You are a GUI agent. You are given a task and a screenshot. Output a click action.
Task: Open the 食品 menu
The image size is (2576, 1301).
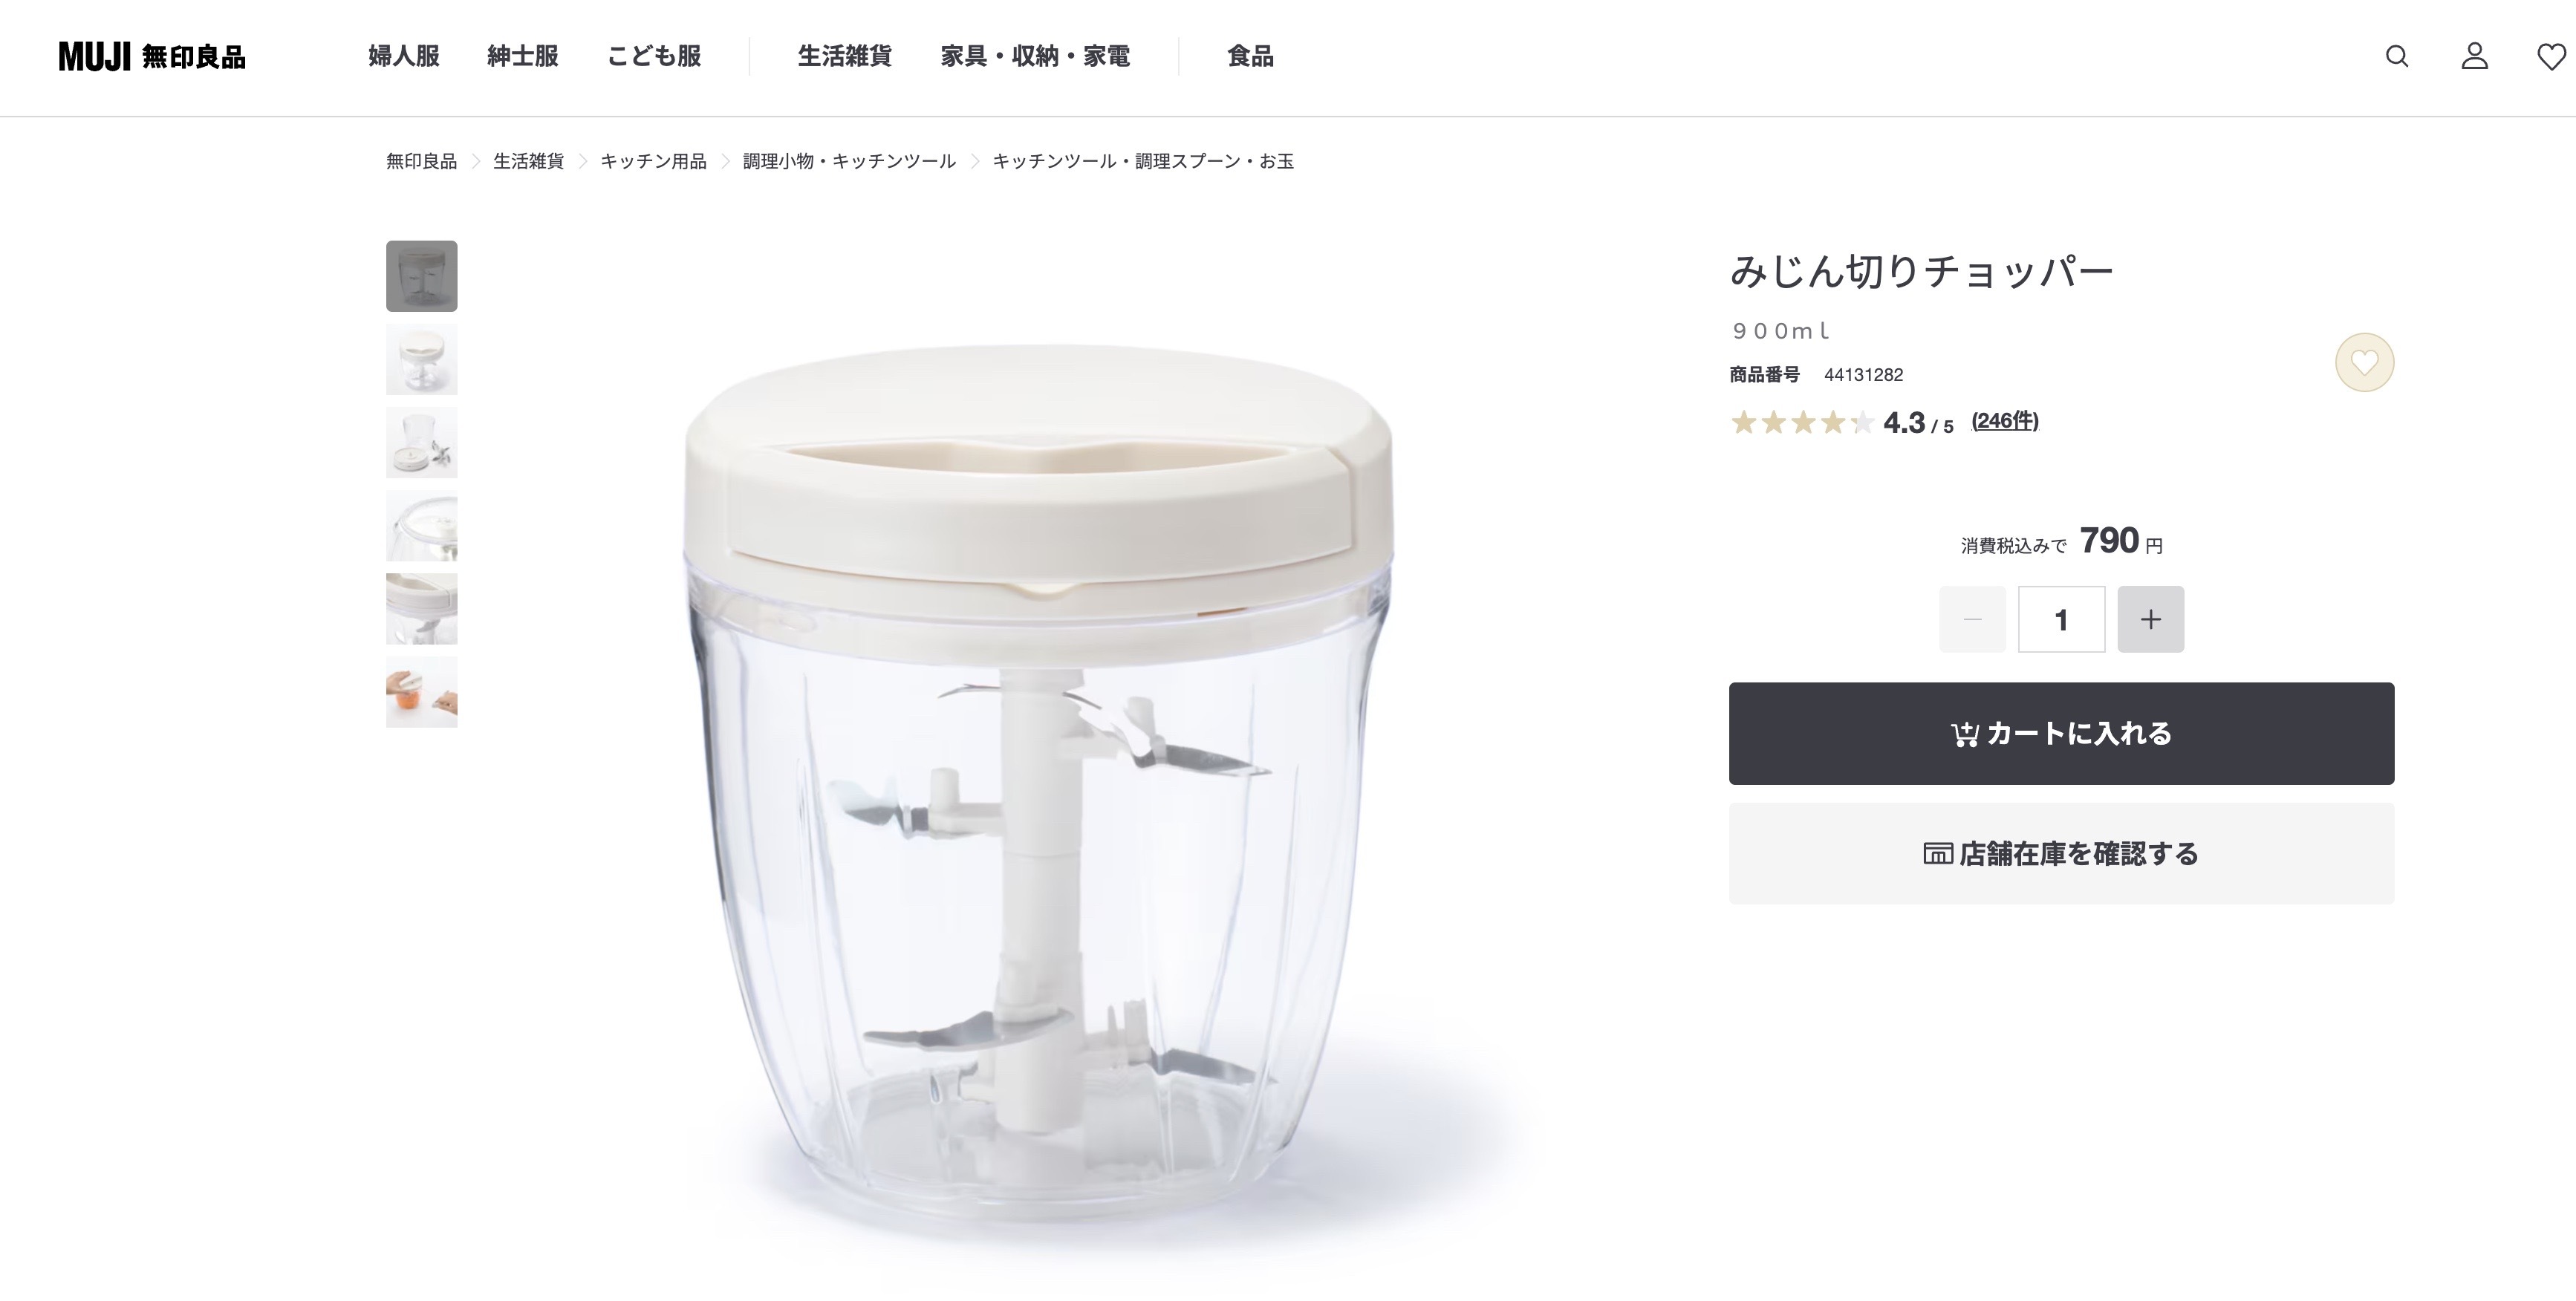point(1250,56)
